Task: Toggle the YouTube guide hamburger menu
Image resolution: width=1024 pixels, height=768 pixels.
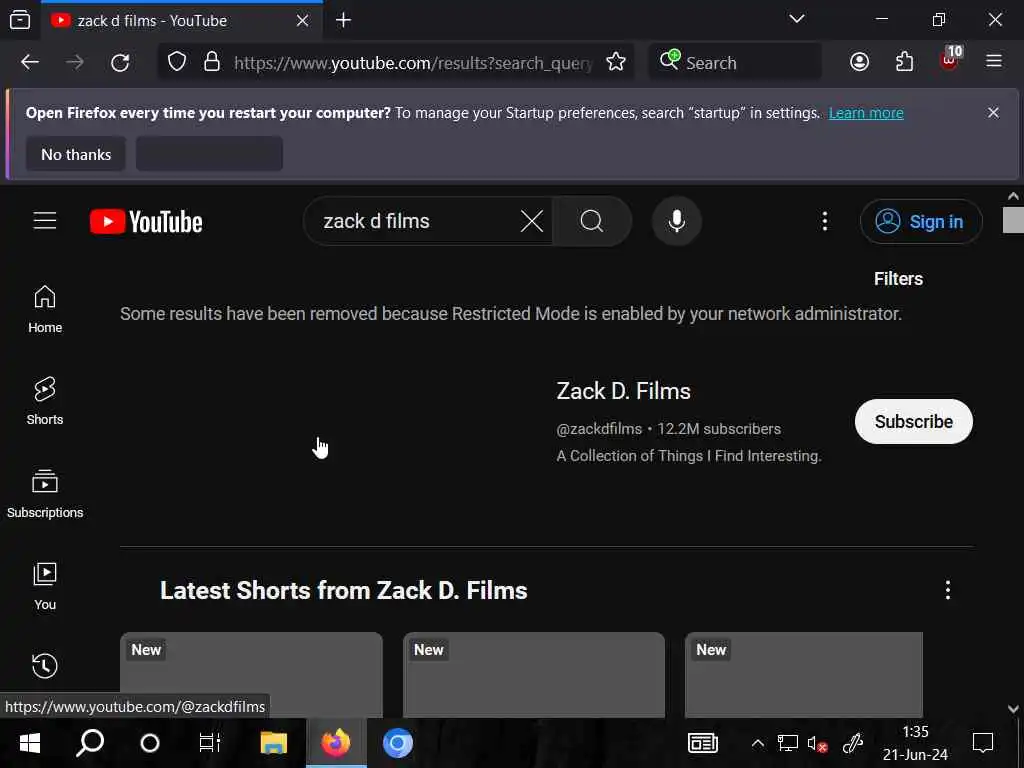Action: point(45,221)
